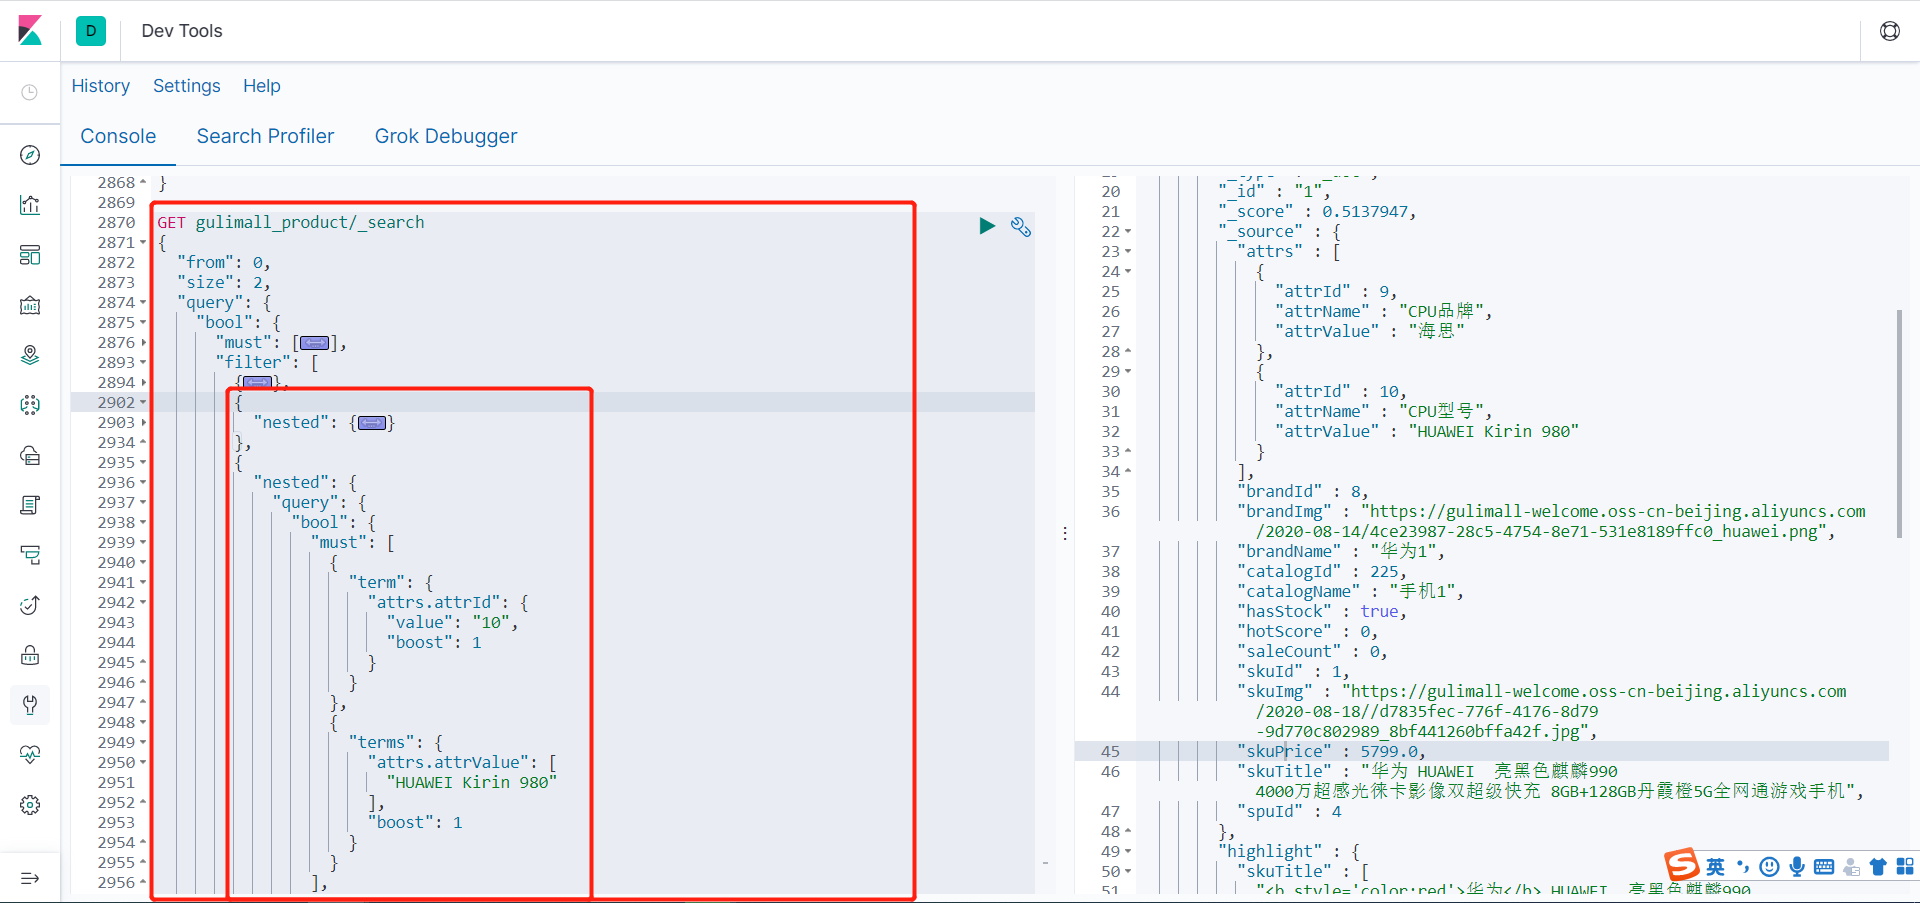Open Dashboard from the sidebar icon
Screen dimensions: 1920x903
(x=30, y=255)
